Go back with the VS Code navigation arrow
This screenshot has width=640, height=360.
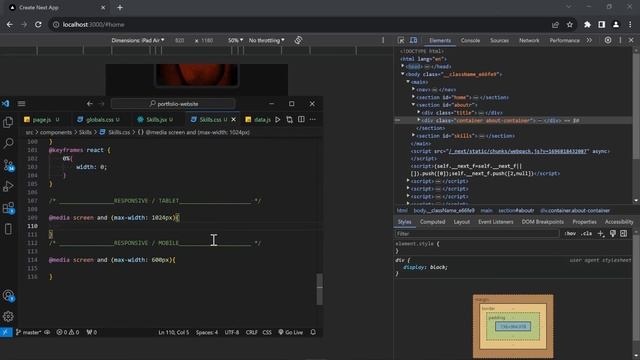(89, 104)
